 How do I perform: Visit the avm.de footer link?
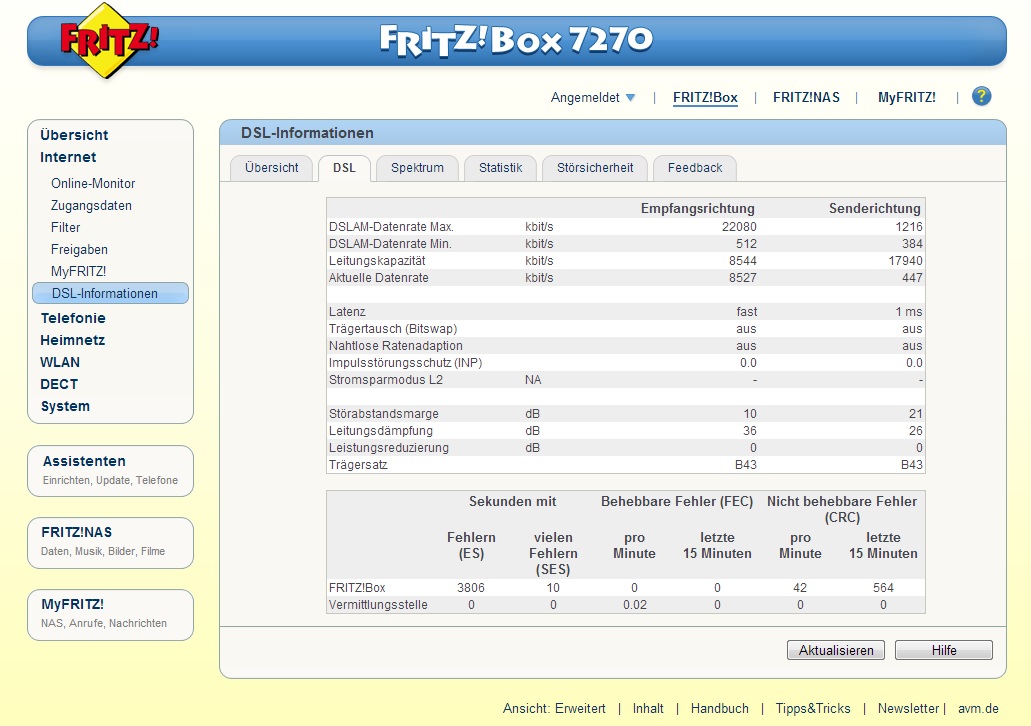pos(978,708)
